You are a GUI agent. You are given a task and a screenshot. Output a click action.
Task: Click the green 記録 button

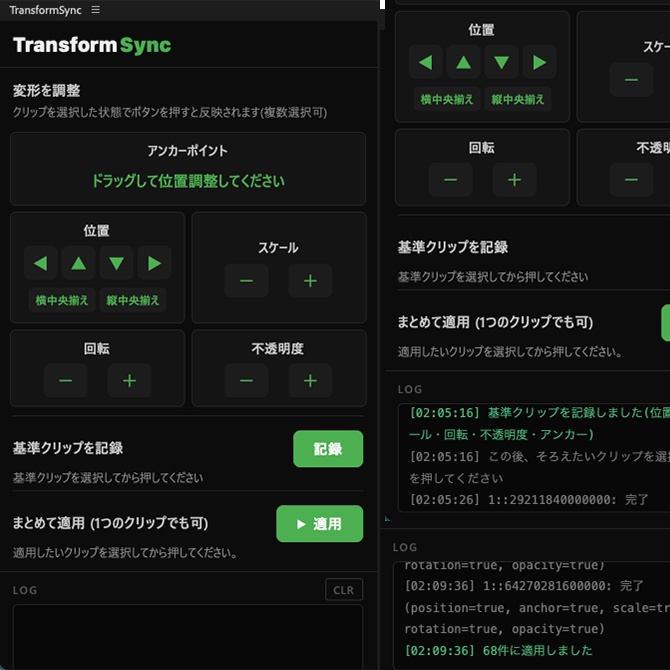pos(328,449)
